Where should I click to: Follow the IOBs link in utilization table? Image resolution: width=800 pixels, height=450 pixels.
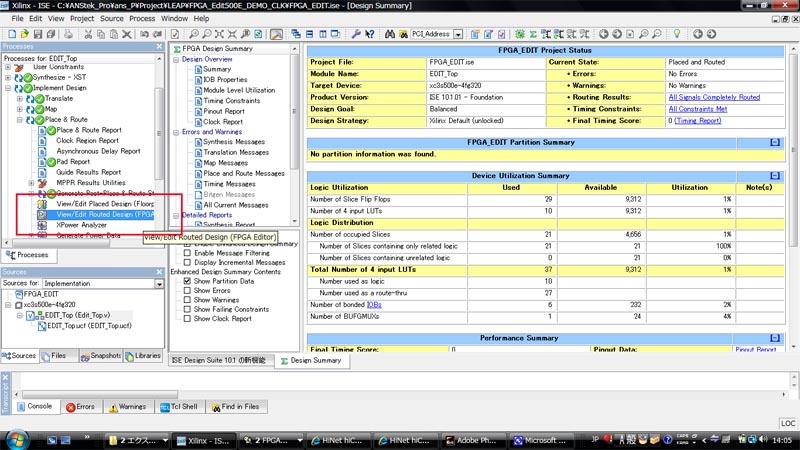click(x=374, y=305)
